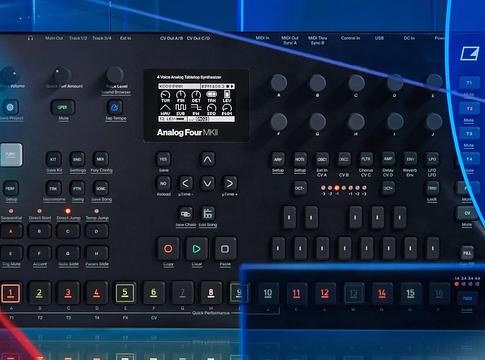The width and height of the screenshot is (485, 360).
Task: Open the ARP parameter page
Action: point(278,159)
